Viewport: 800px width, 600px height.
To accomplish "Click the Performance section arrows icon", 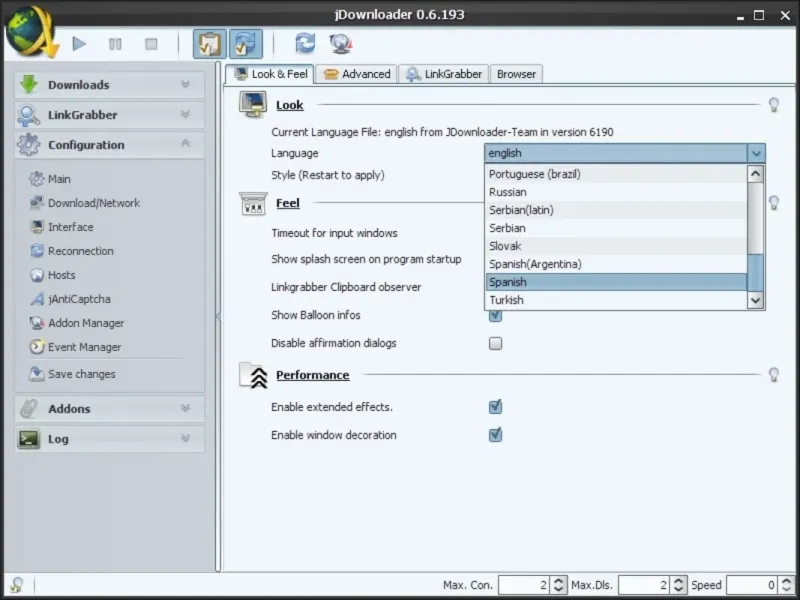I will 254,375.
